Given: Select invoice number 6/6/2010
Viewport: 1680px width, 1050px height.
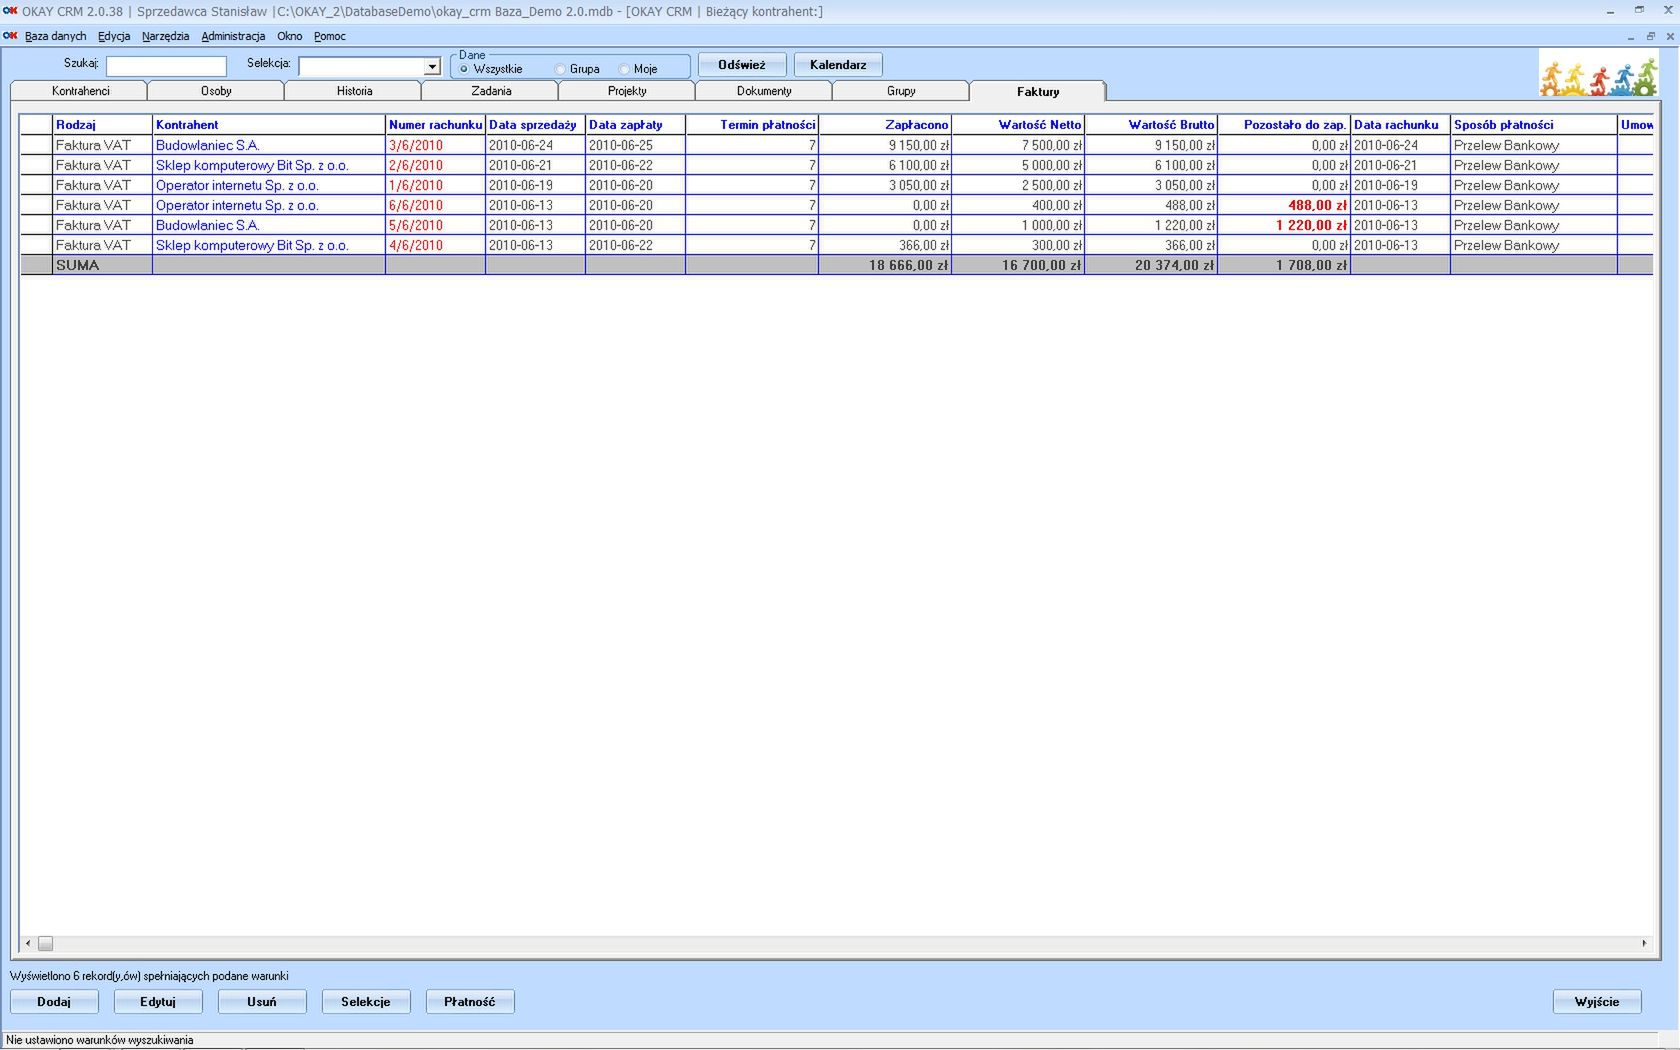Looking at the screenshot, I should click(x=435, y=205).
